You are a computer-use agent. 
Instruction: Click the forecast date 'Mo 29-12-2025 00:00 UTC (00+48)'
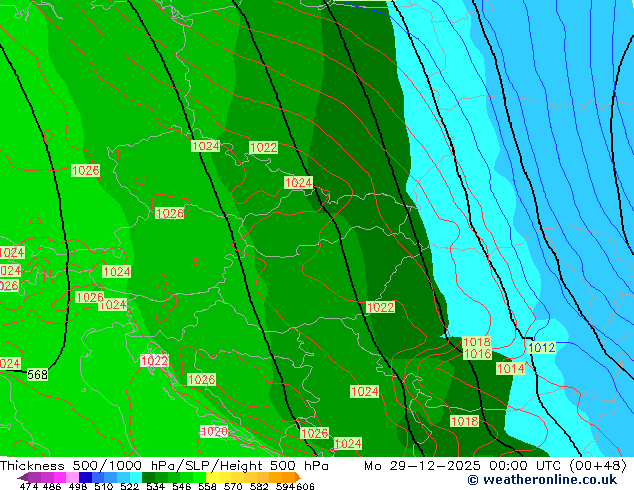point(495,466)
